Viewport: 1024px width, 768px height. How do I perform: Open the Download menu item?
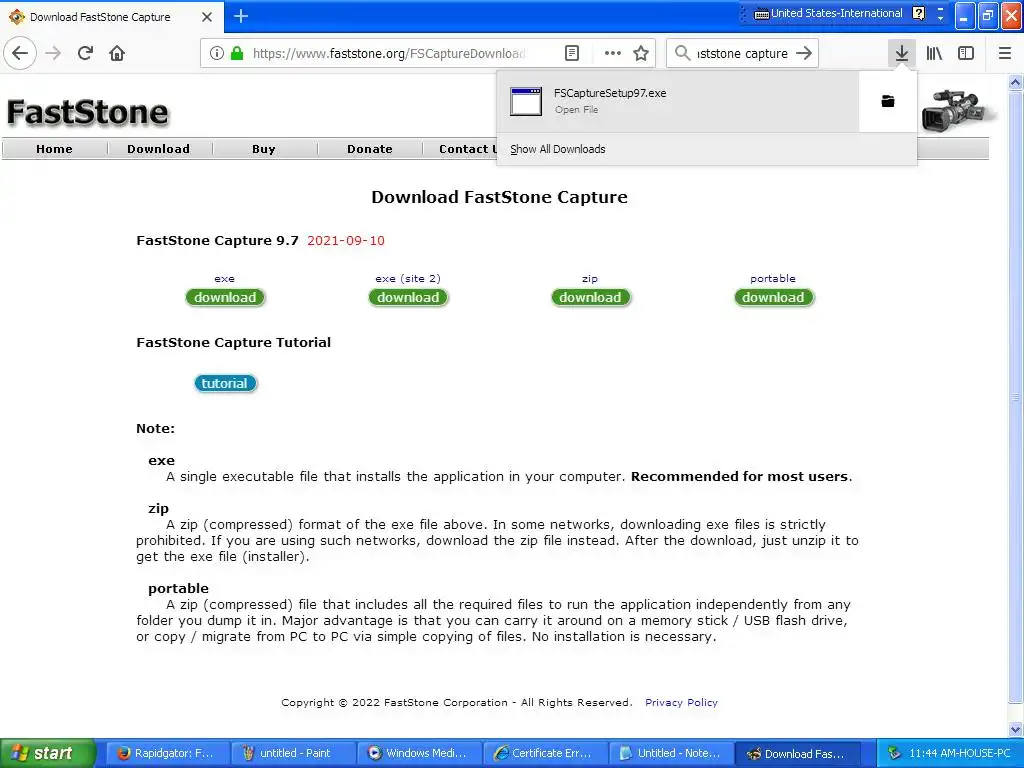[x=159, y=149]
